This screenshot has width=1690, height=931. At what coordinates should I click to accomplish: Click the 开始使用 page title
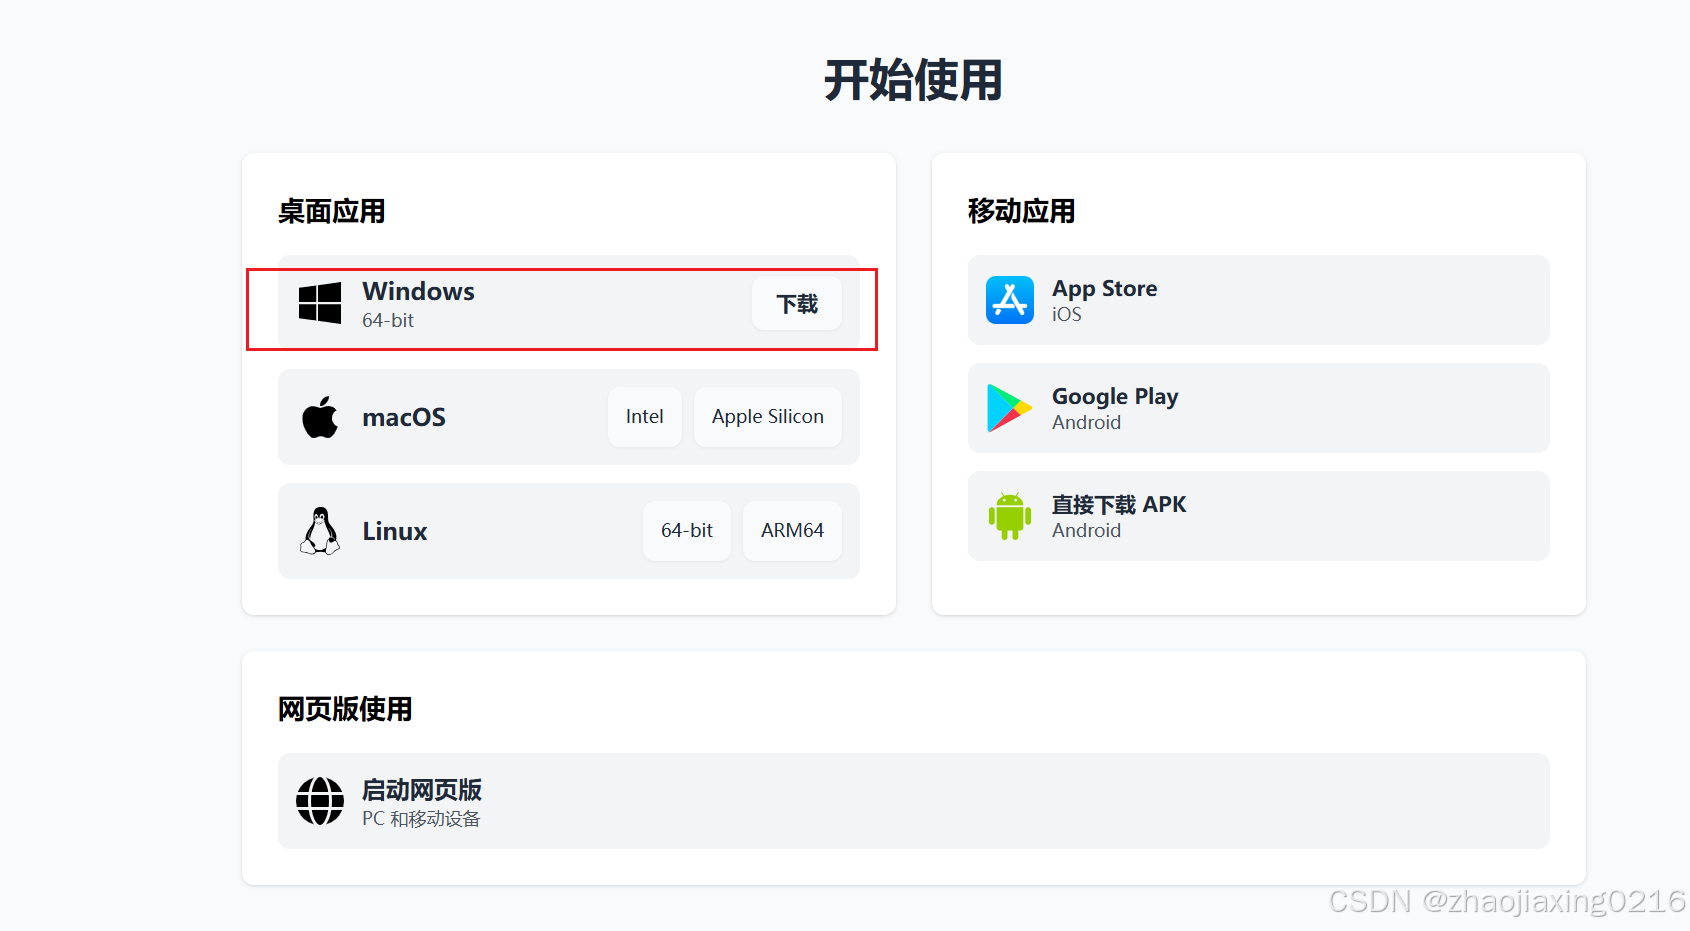point(914,80)
